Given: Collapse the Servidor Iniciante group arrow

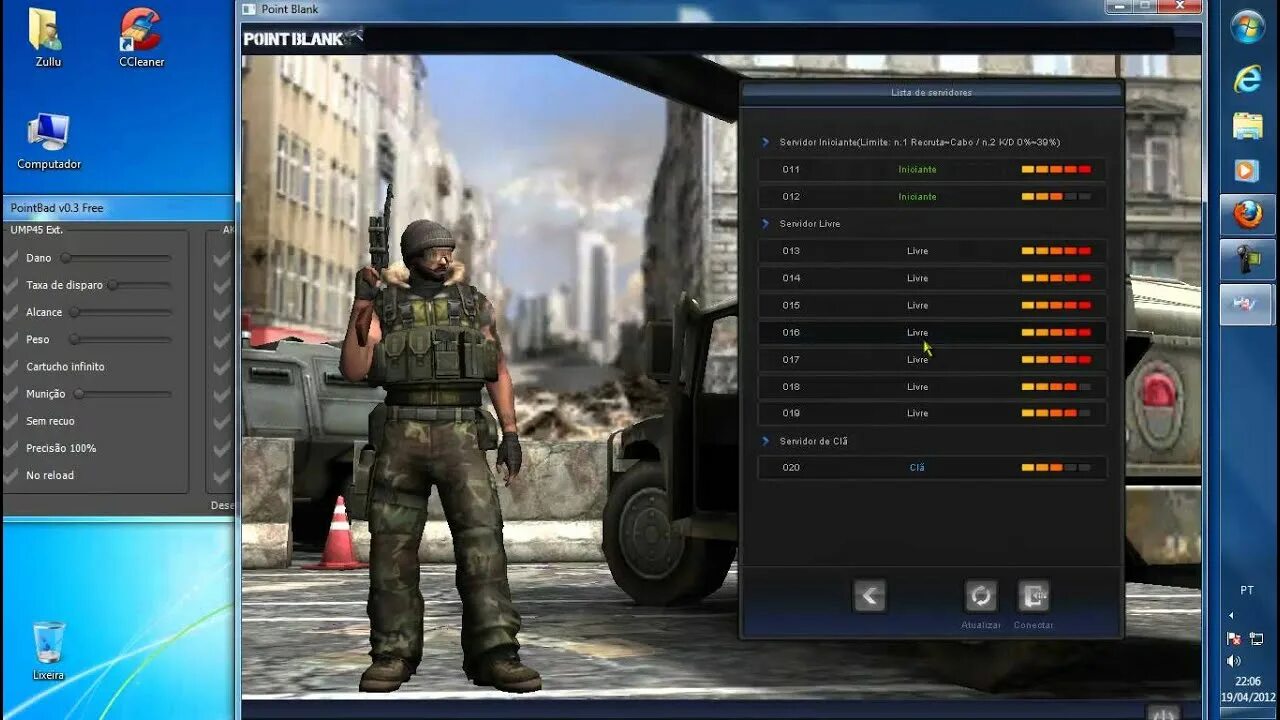Looking at the screenshot, I should 766,142.
